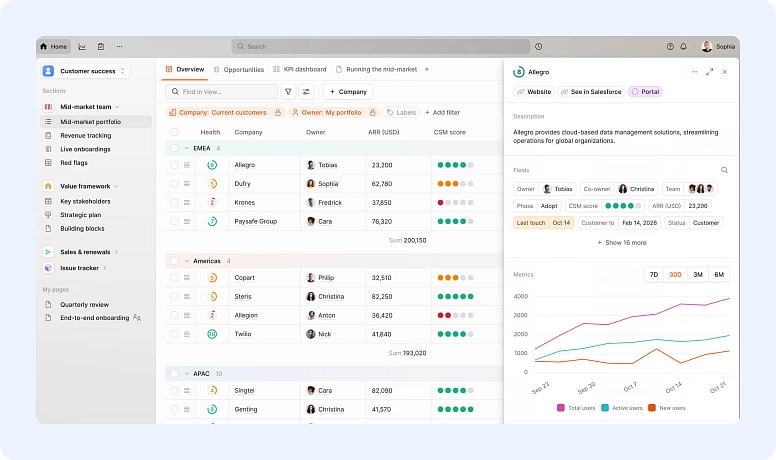
Task: Select all rows with header checkbox
Action: pos(174,132)
